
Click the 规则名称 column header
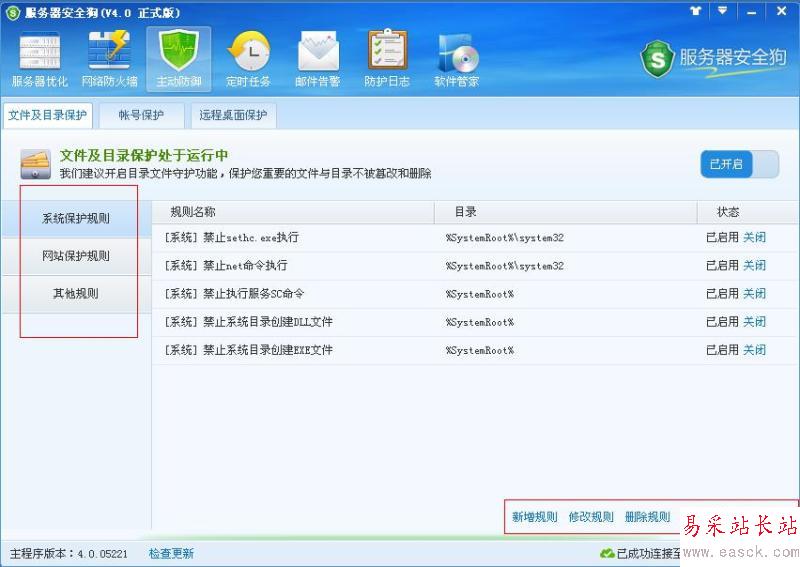tap(293, 212)
